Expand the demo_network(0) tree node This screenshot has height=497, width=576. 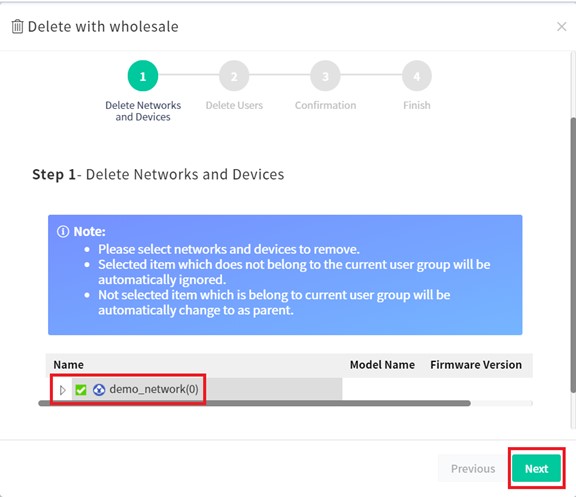click(x=62, y=390)
